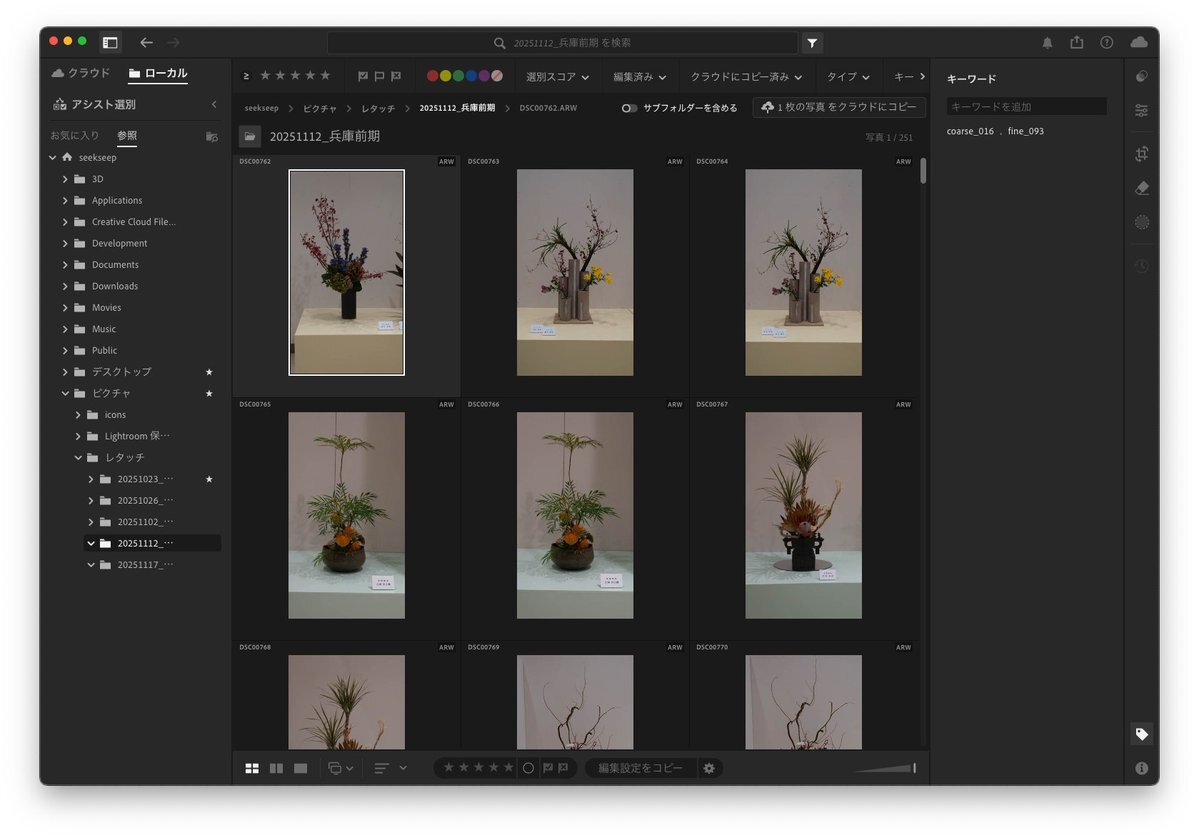
Task: Select the DSC00765 thumbnail
Action: pos(346,515)
